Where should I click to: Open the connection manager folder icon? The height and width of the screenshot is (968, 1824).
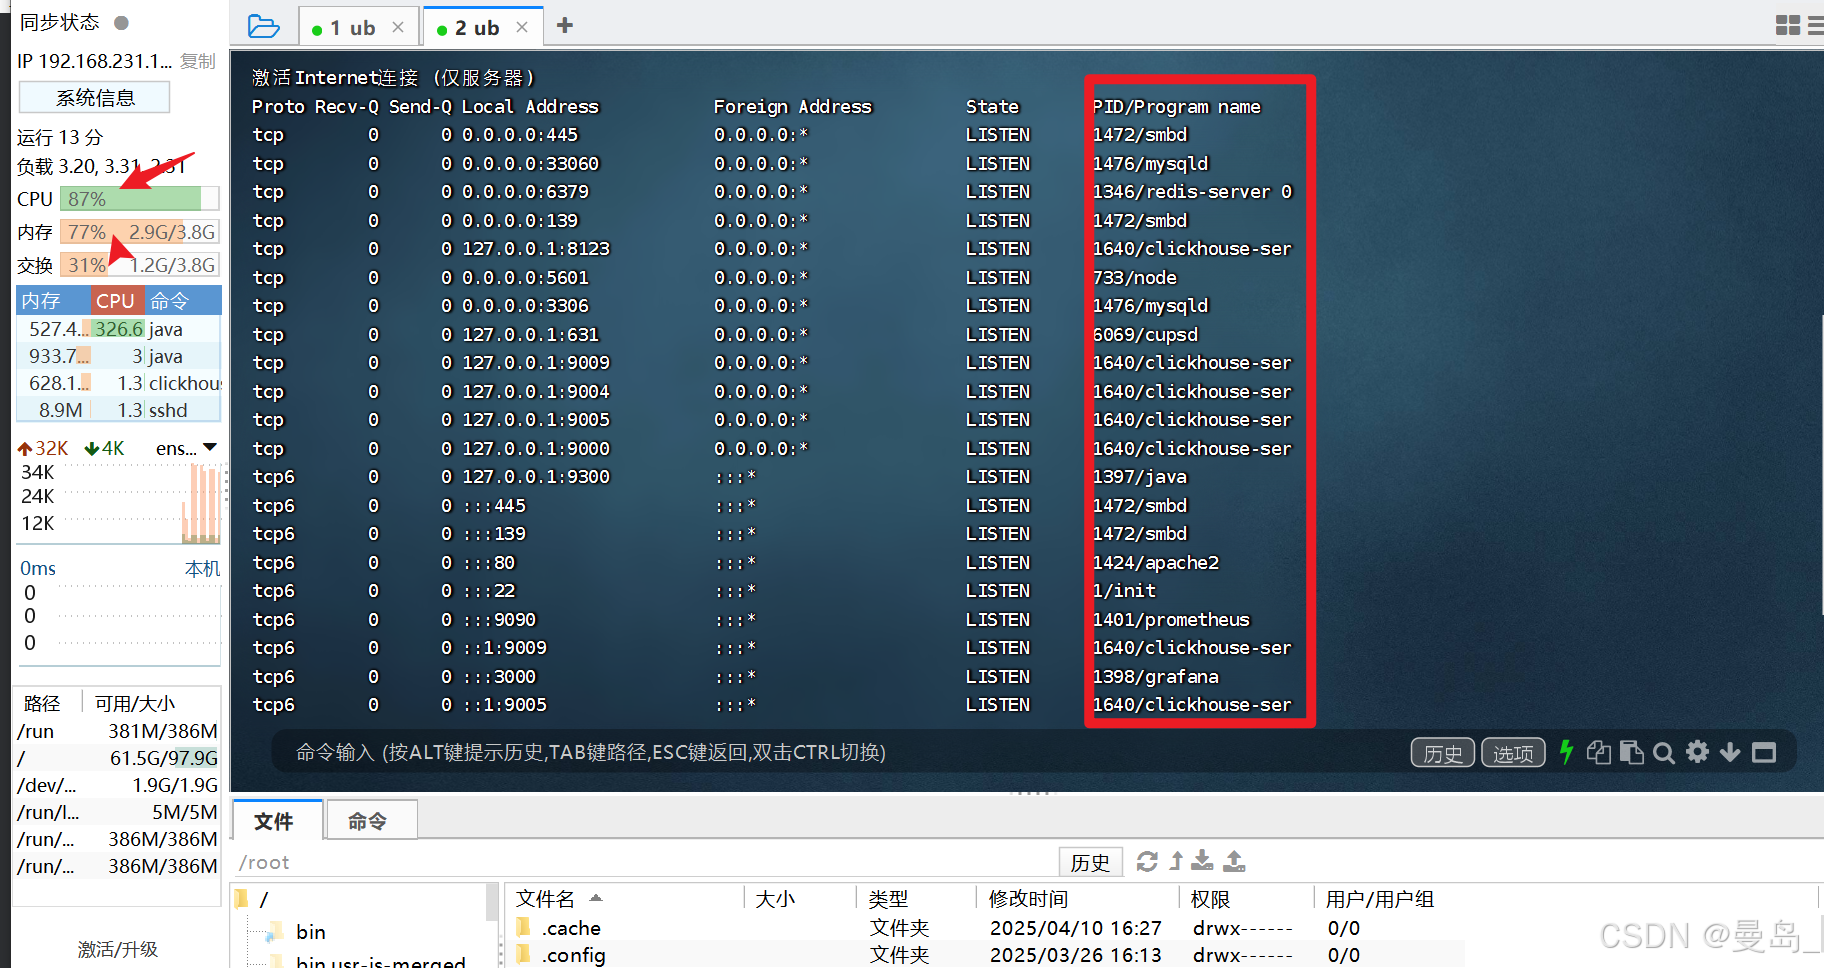pos(263,26)
